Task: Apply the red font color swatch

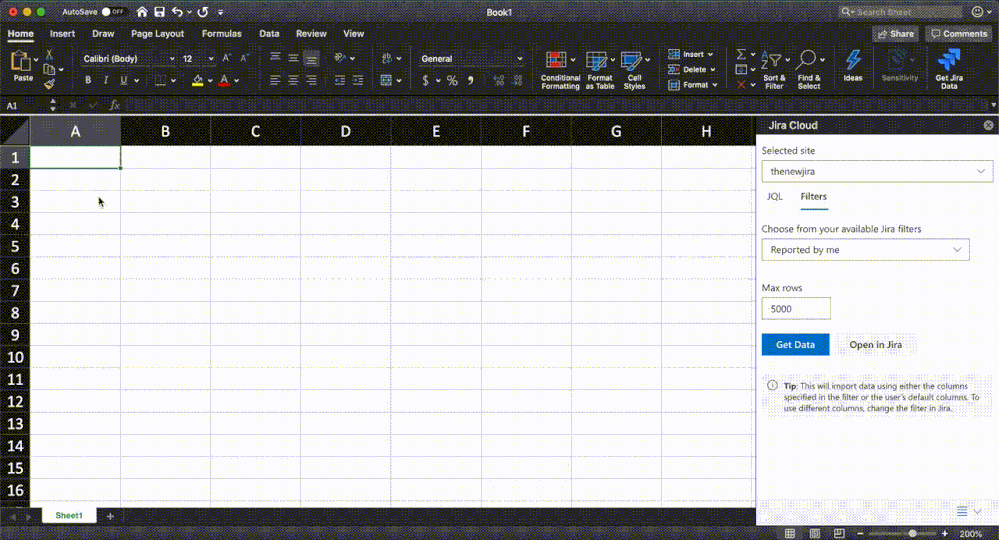Action: [224, 80]
